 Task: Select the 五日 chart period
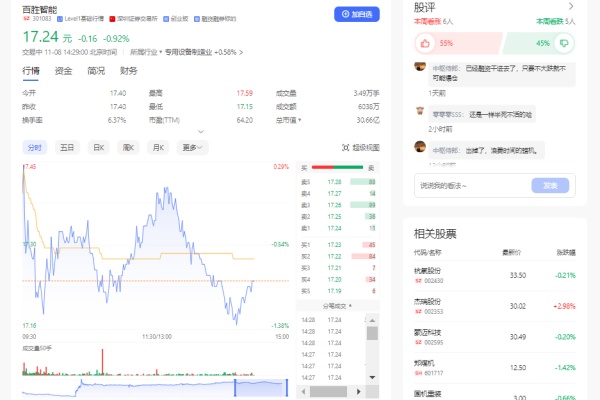pos(67,147)
